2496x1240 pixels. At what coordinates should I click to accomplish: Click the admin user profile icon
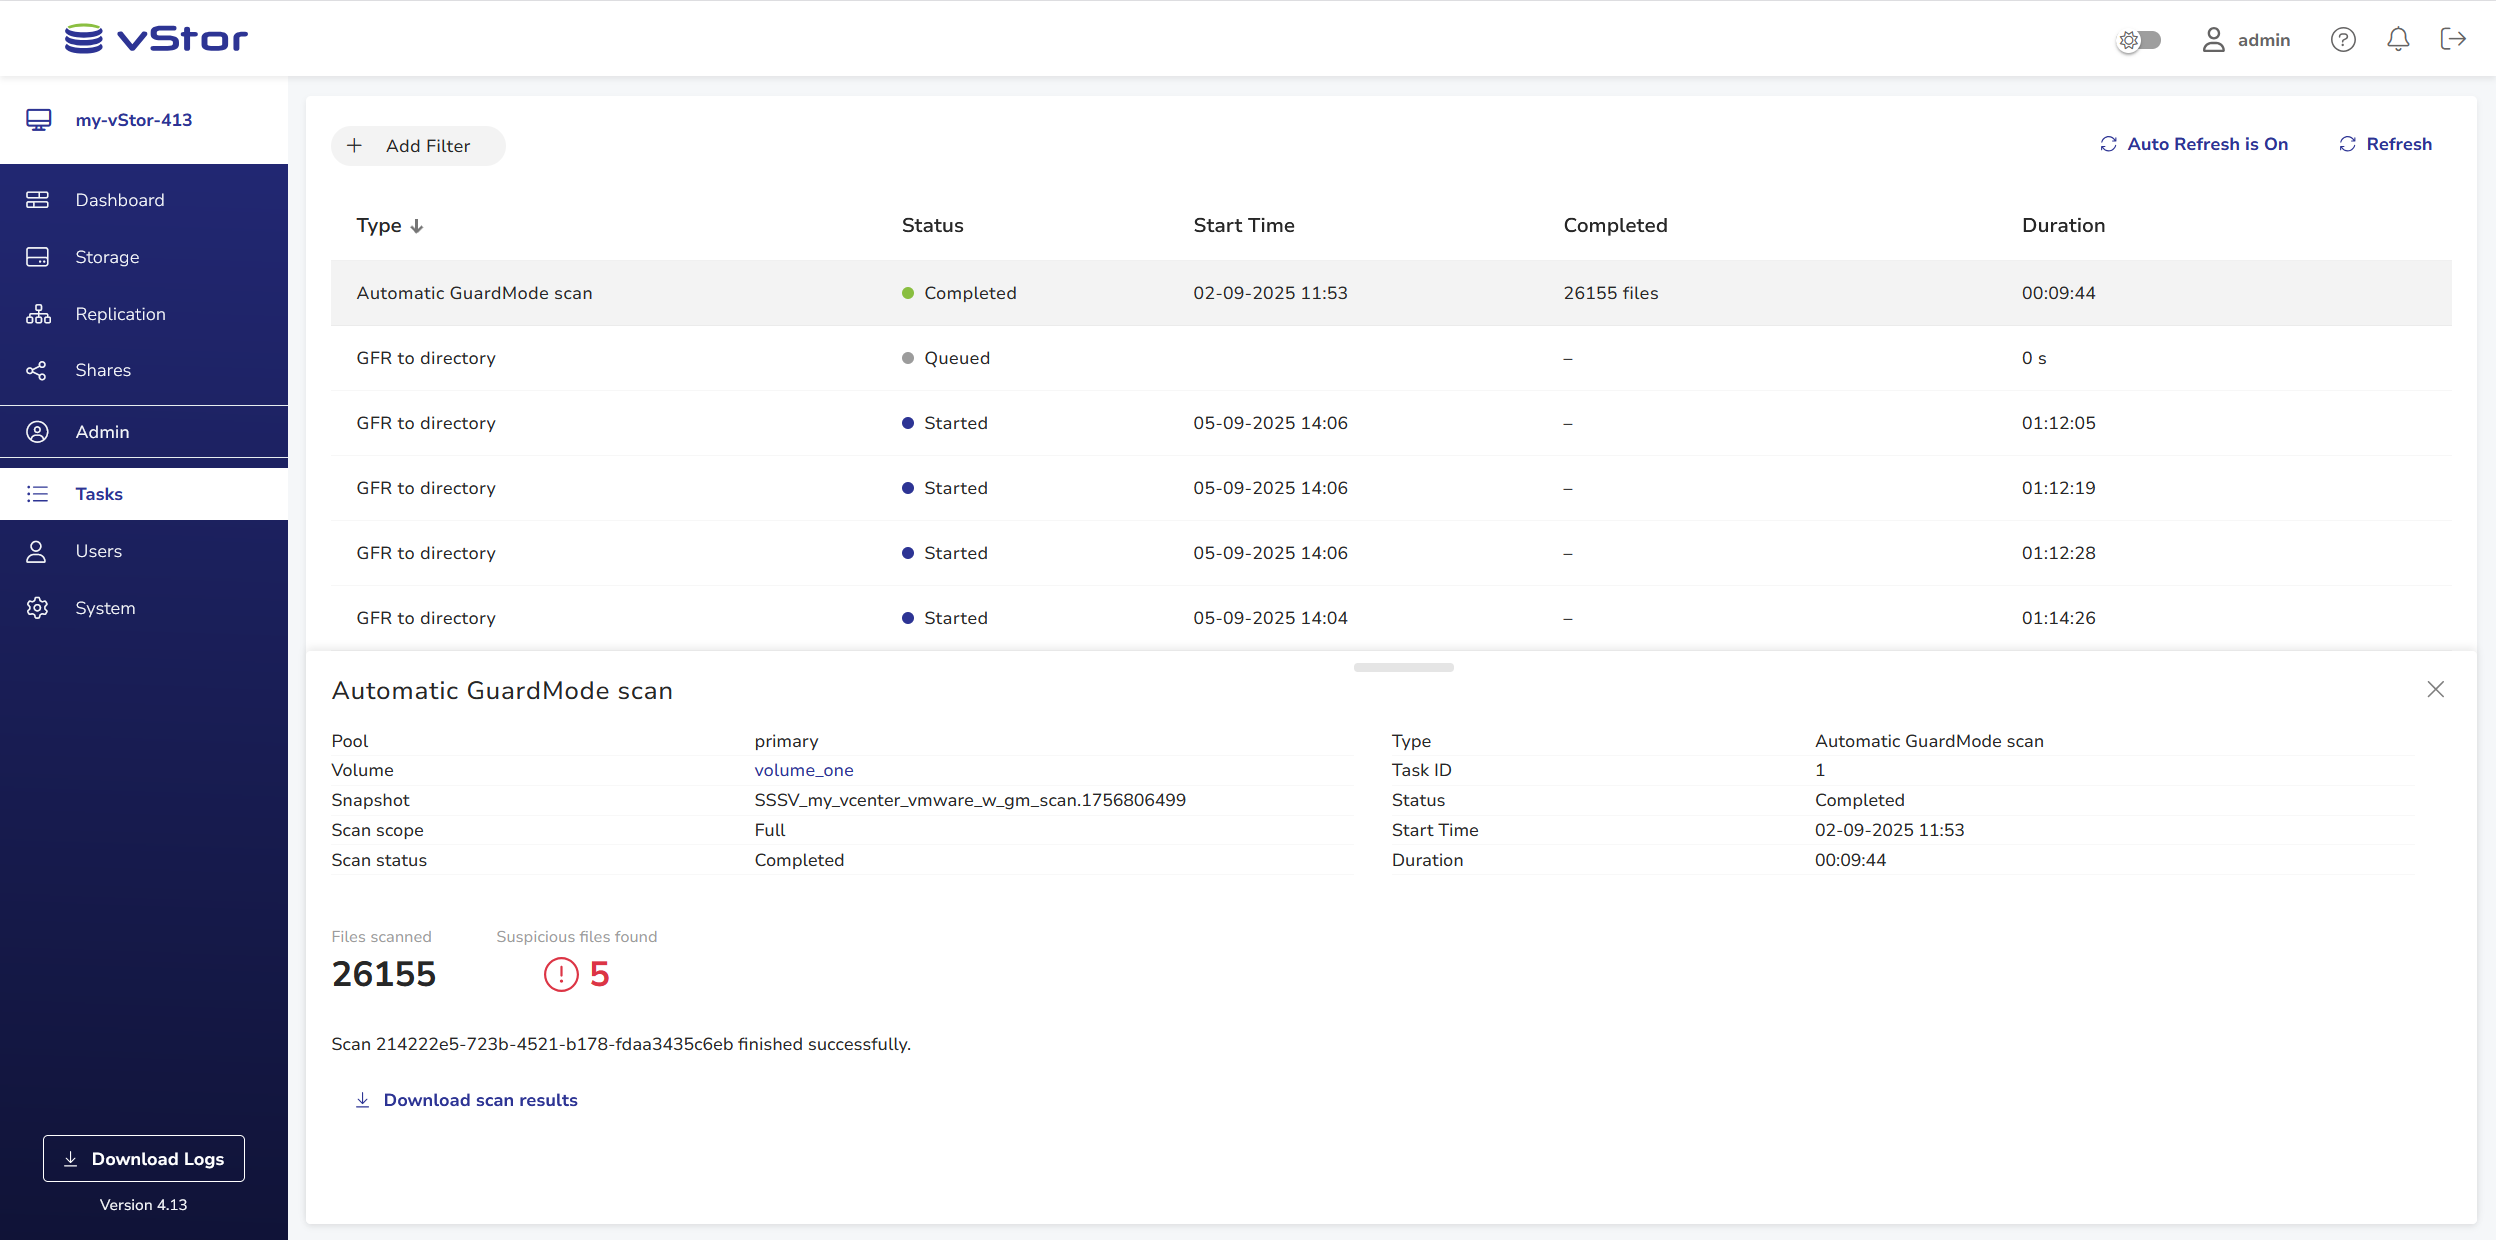2213,39
